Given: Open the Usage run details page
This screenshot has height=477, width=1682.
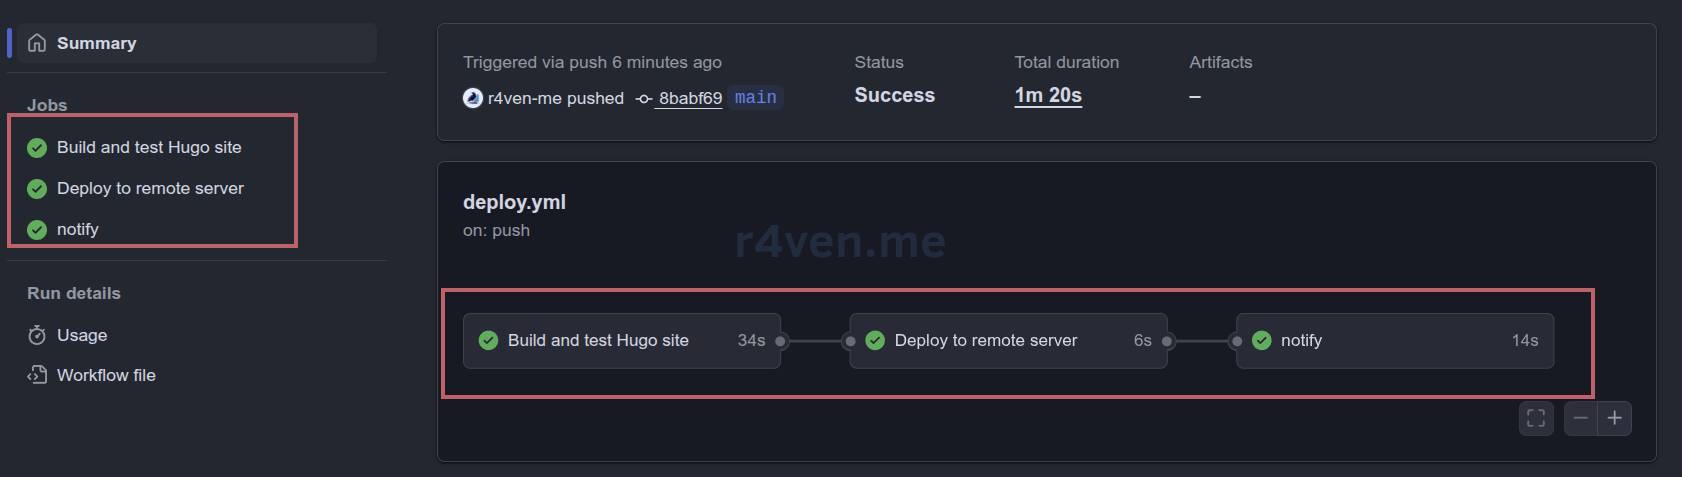Looking at the screenshot, I should (82, 335).
